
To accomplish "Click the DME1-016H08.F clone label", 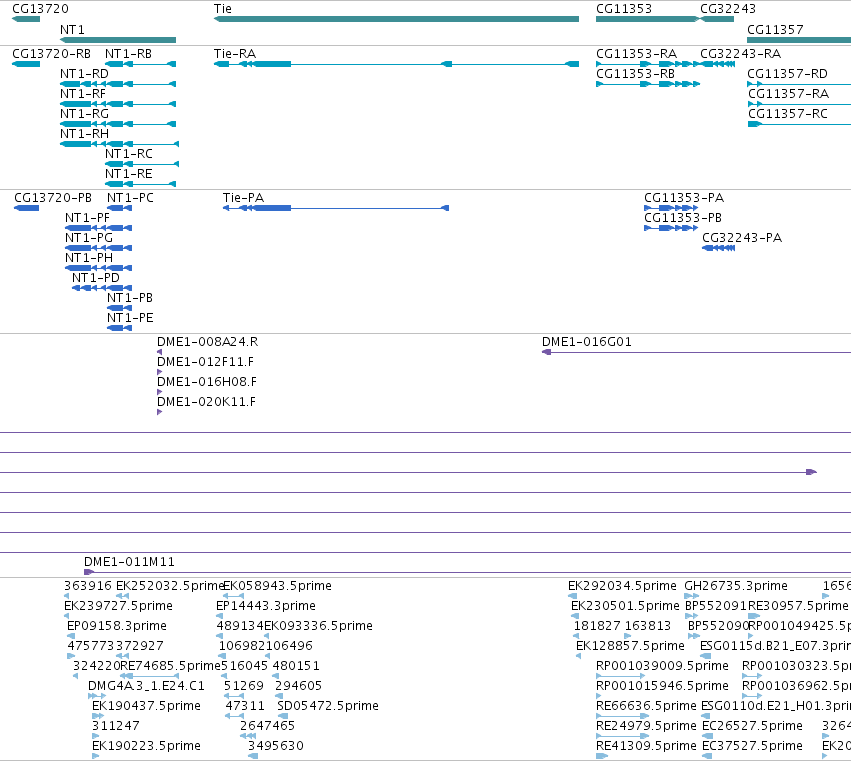I will pyautogui.click(x=207, y=382).
